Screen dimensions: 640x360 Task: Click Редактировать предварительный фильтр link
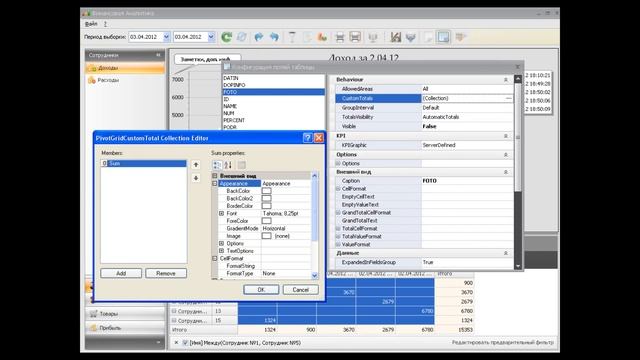coord(503,342)
